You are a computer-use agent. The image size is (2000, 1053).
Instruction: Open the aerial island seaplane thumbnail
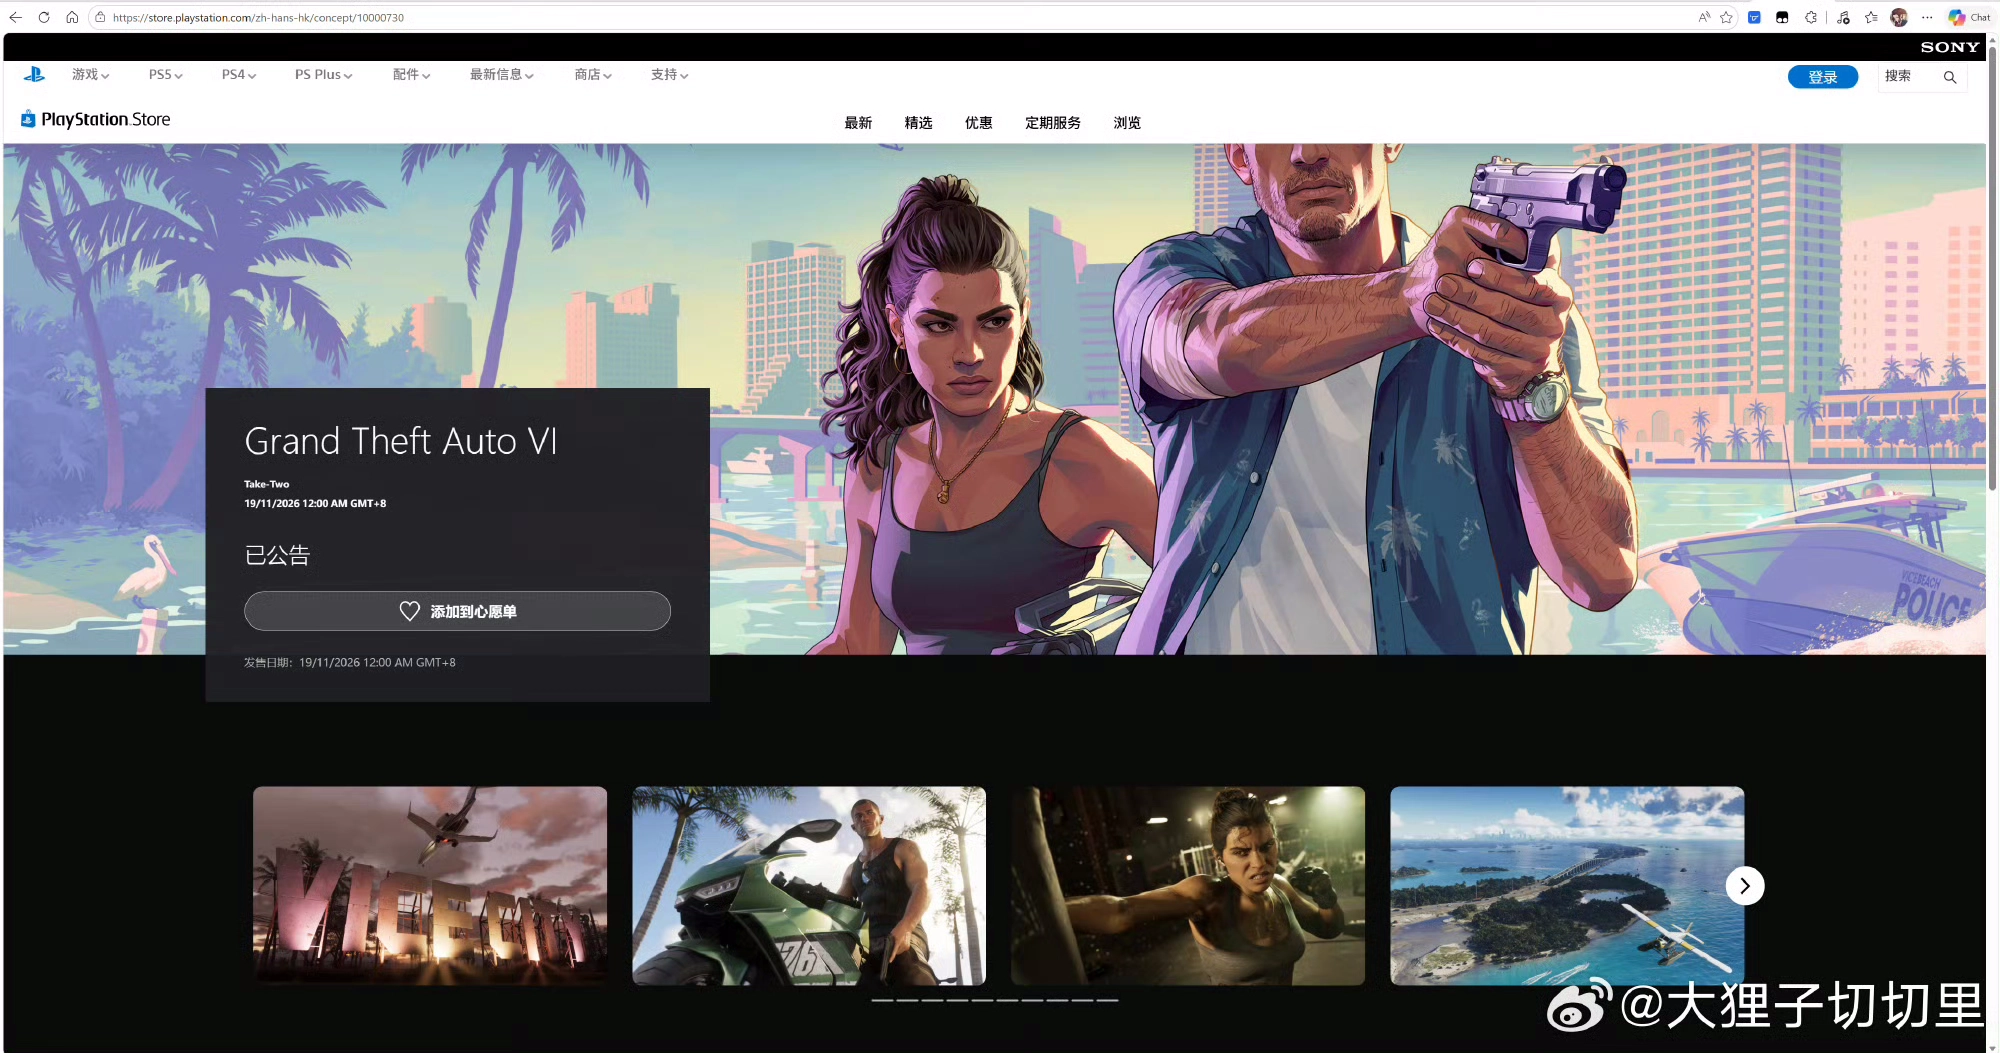(1567, 886)
